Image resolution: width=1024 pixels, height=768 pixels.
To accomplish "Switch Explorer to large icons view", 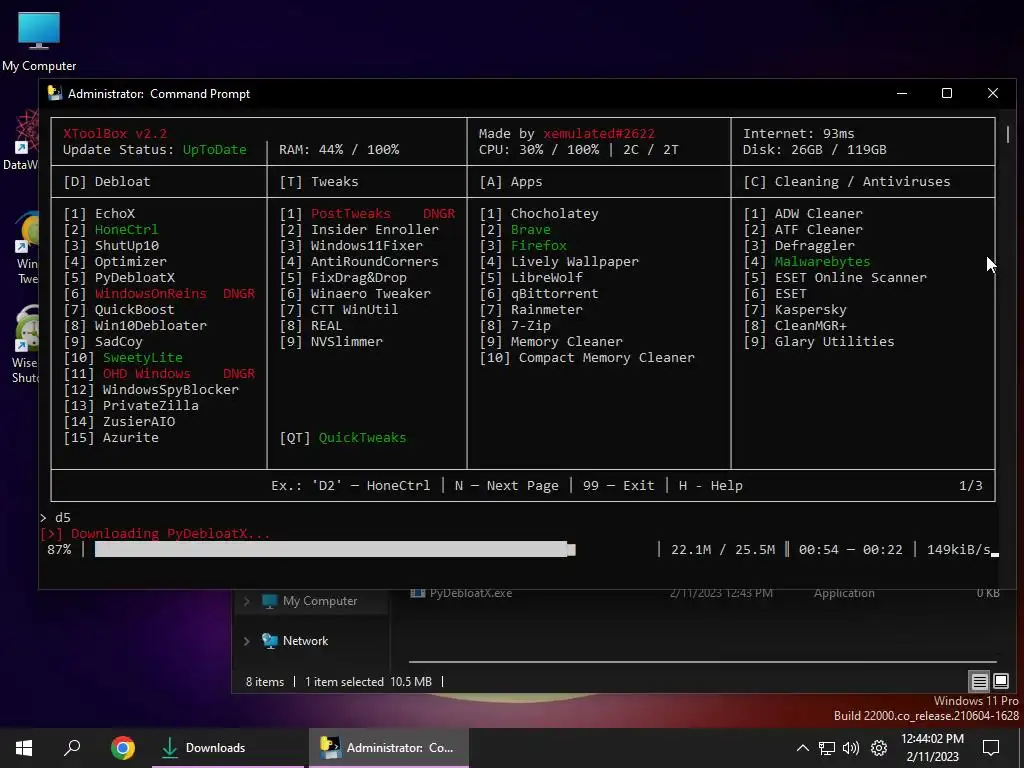I will tap(1000, 682).
